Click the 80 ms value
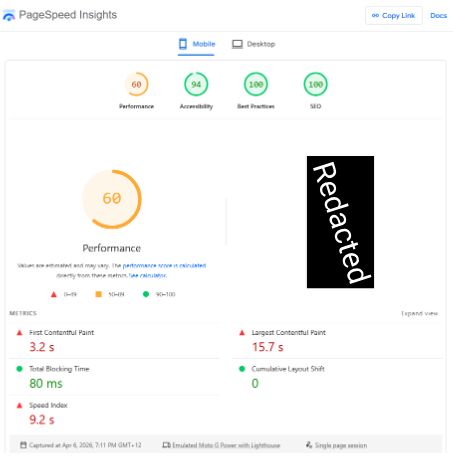 [x=46, y=383]
